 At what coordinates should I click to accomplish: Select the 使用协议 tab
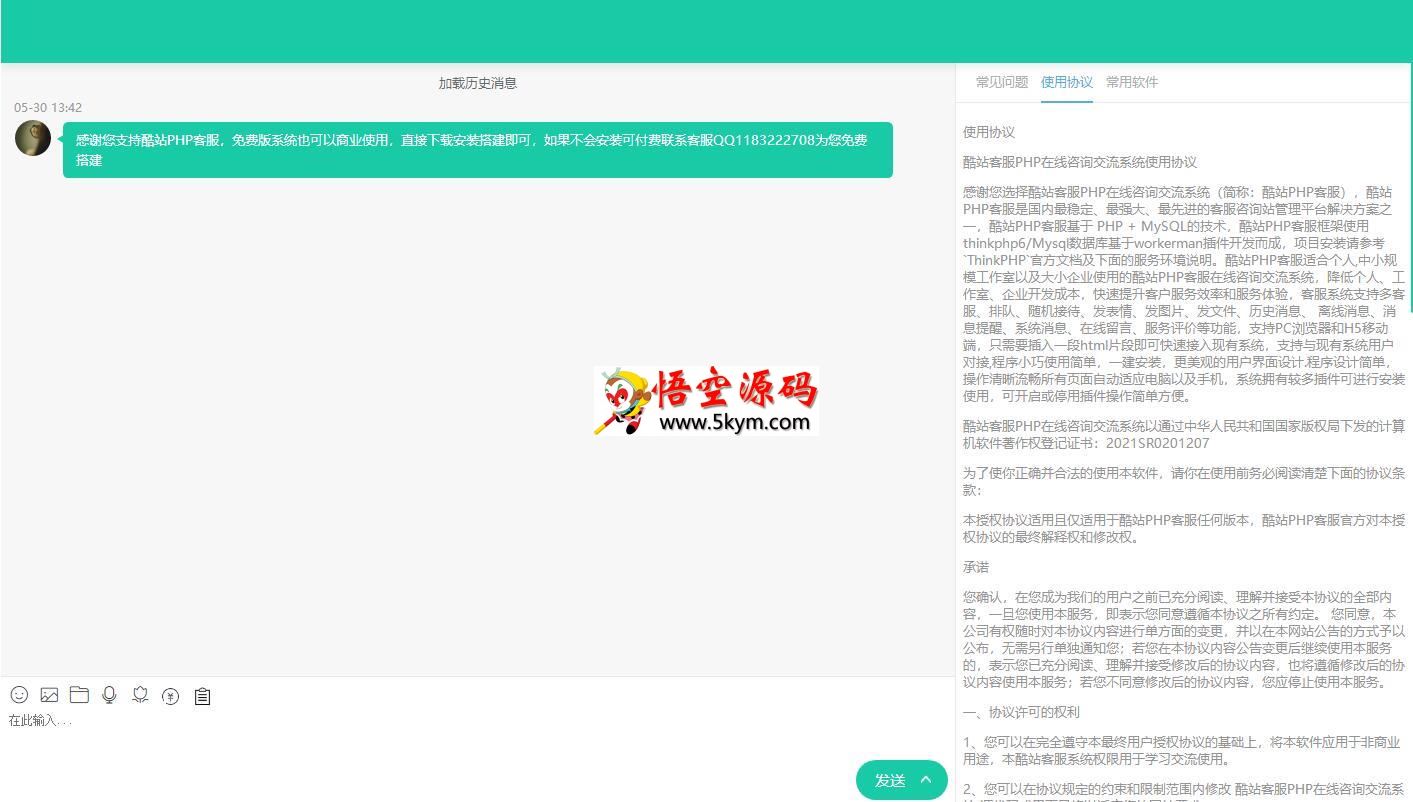click(1067, 82)
